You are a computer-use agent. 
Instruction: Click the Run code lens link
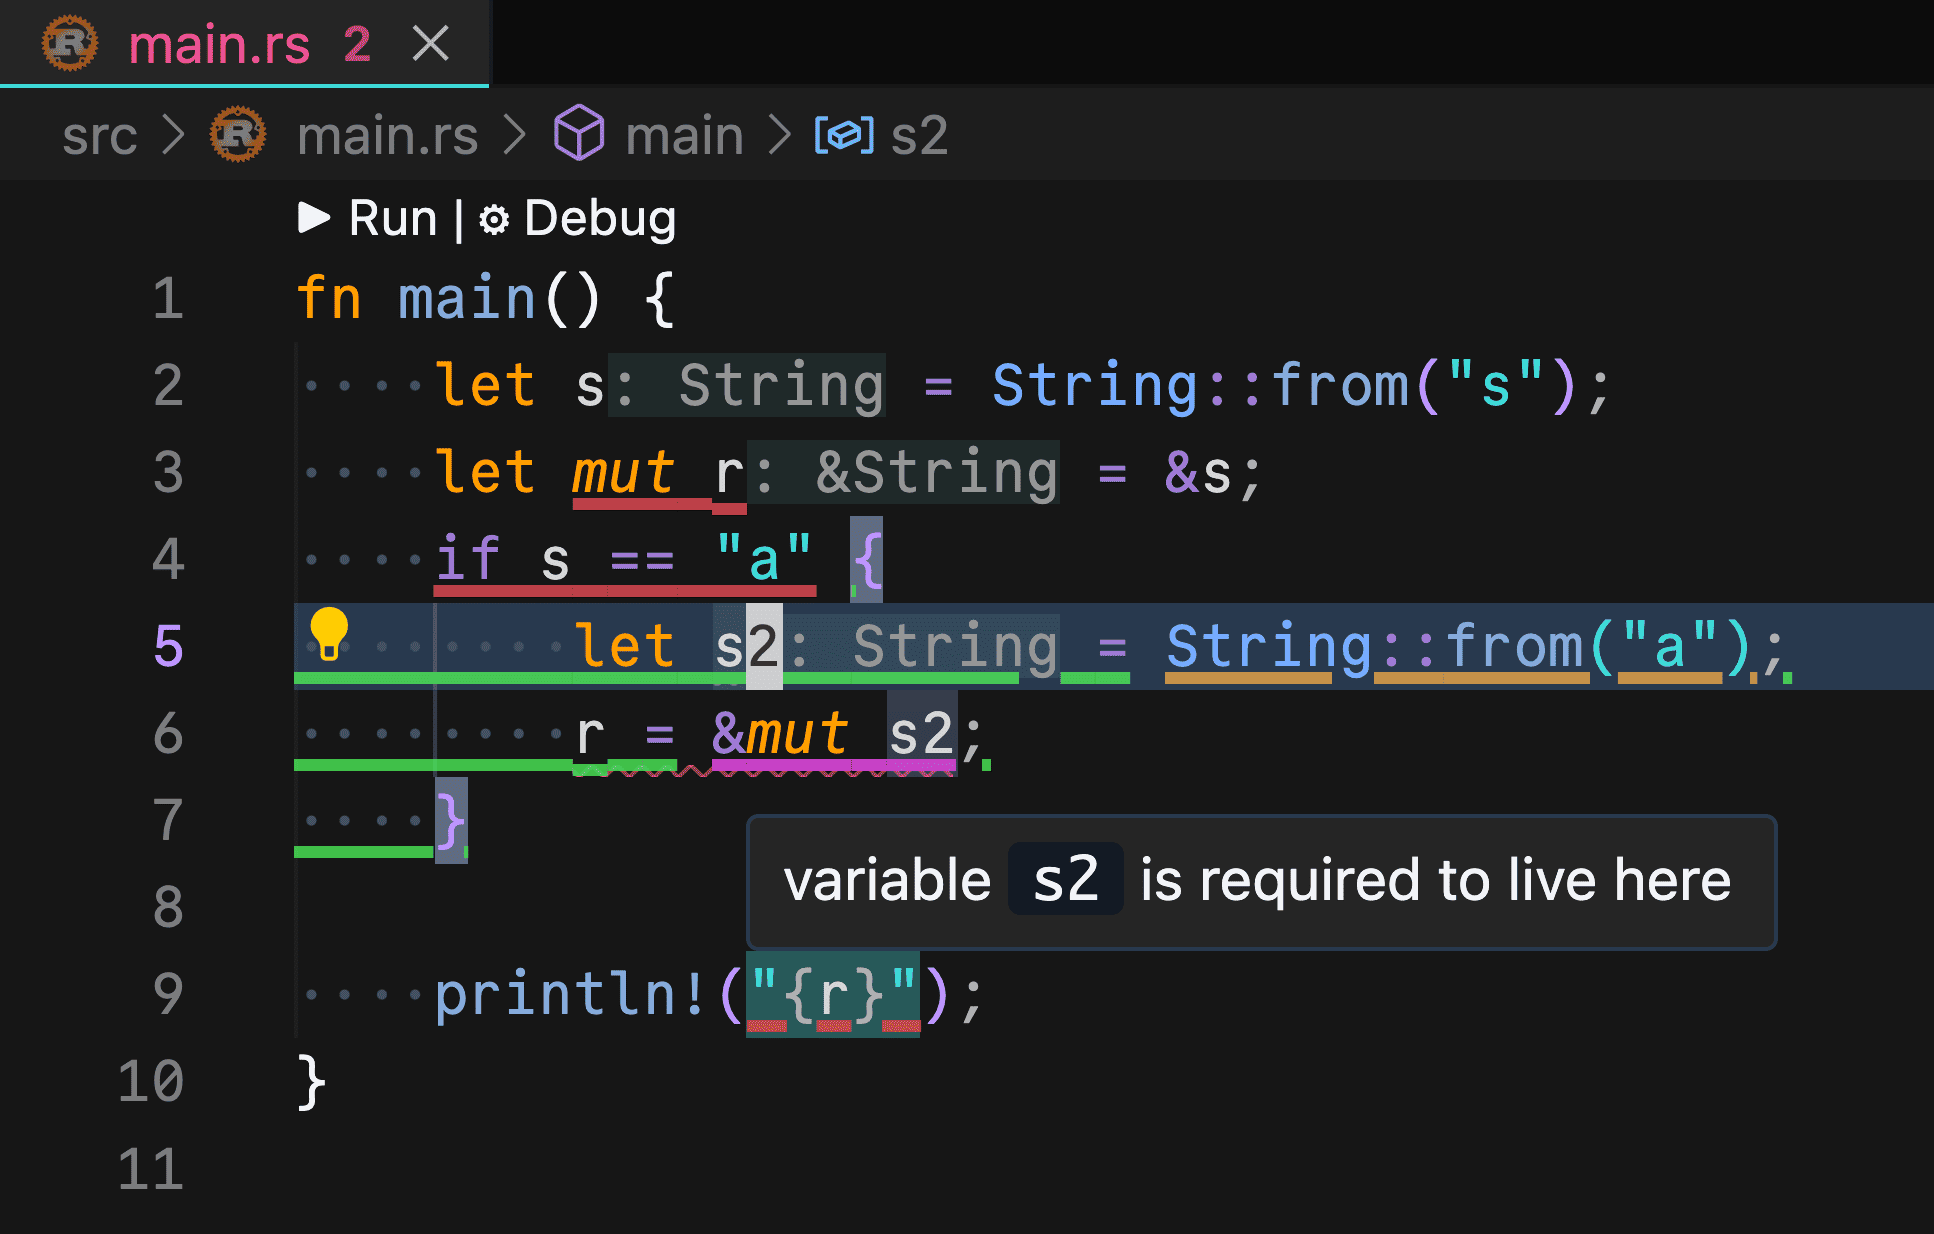(x=392, y=218)
